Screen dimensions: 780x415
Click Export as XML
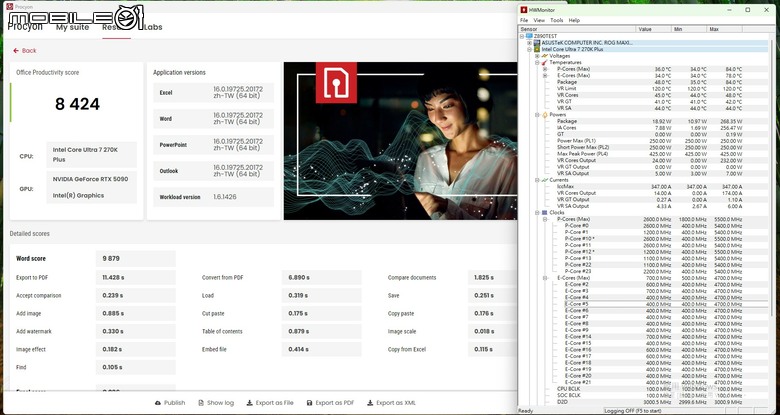tap(391, 403)
